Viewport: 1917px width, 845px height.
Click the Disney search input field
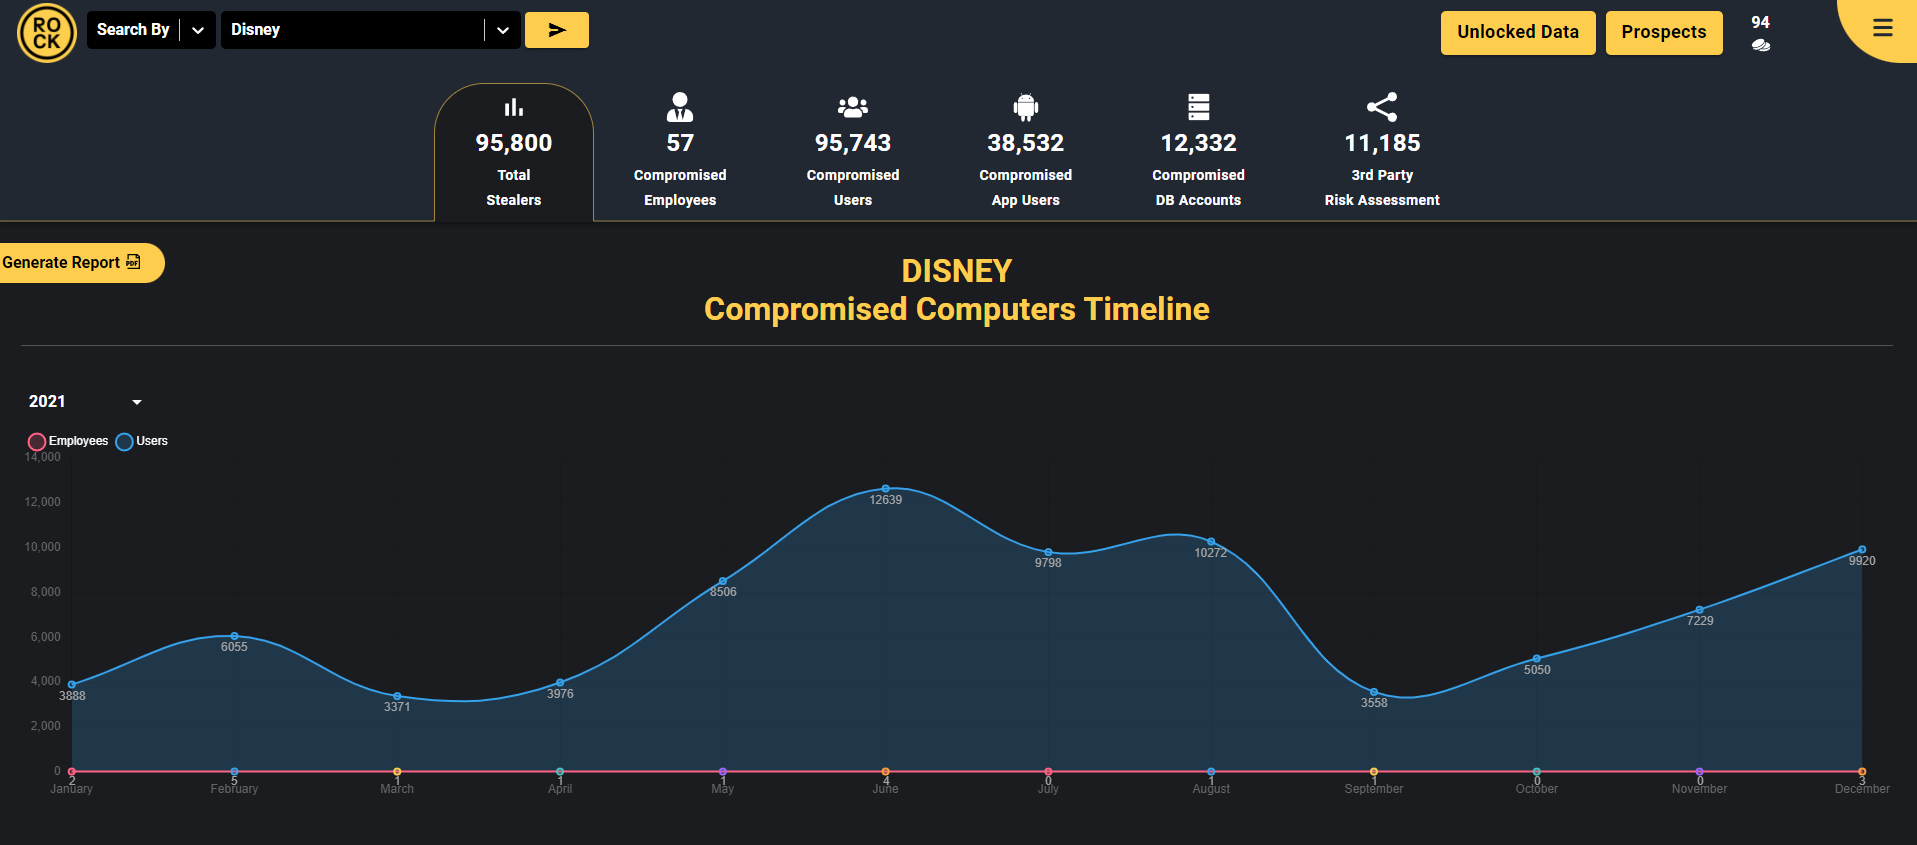pyautogui.click(x=352, y=30)
